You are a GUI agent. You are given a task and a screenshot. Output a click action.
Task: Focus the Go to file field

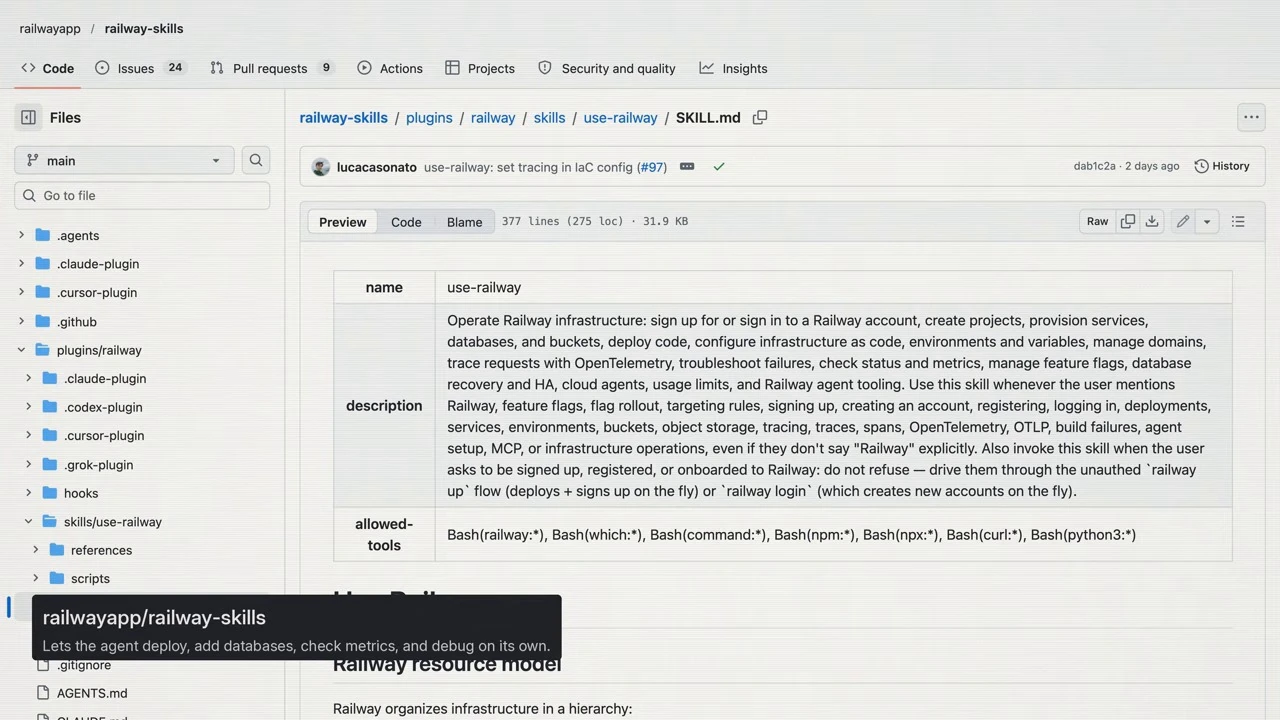click(142, 195)
